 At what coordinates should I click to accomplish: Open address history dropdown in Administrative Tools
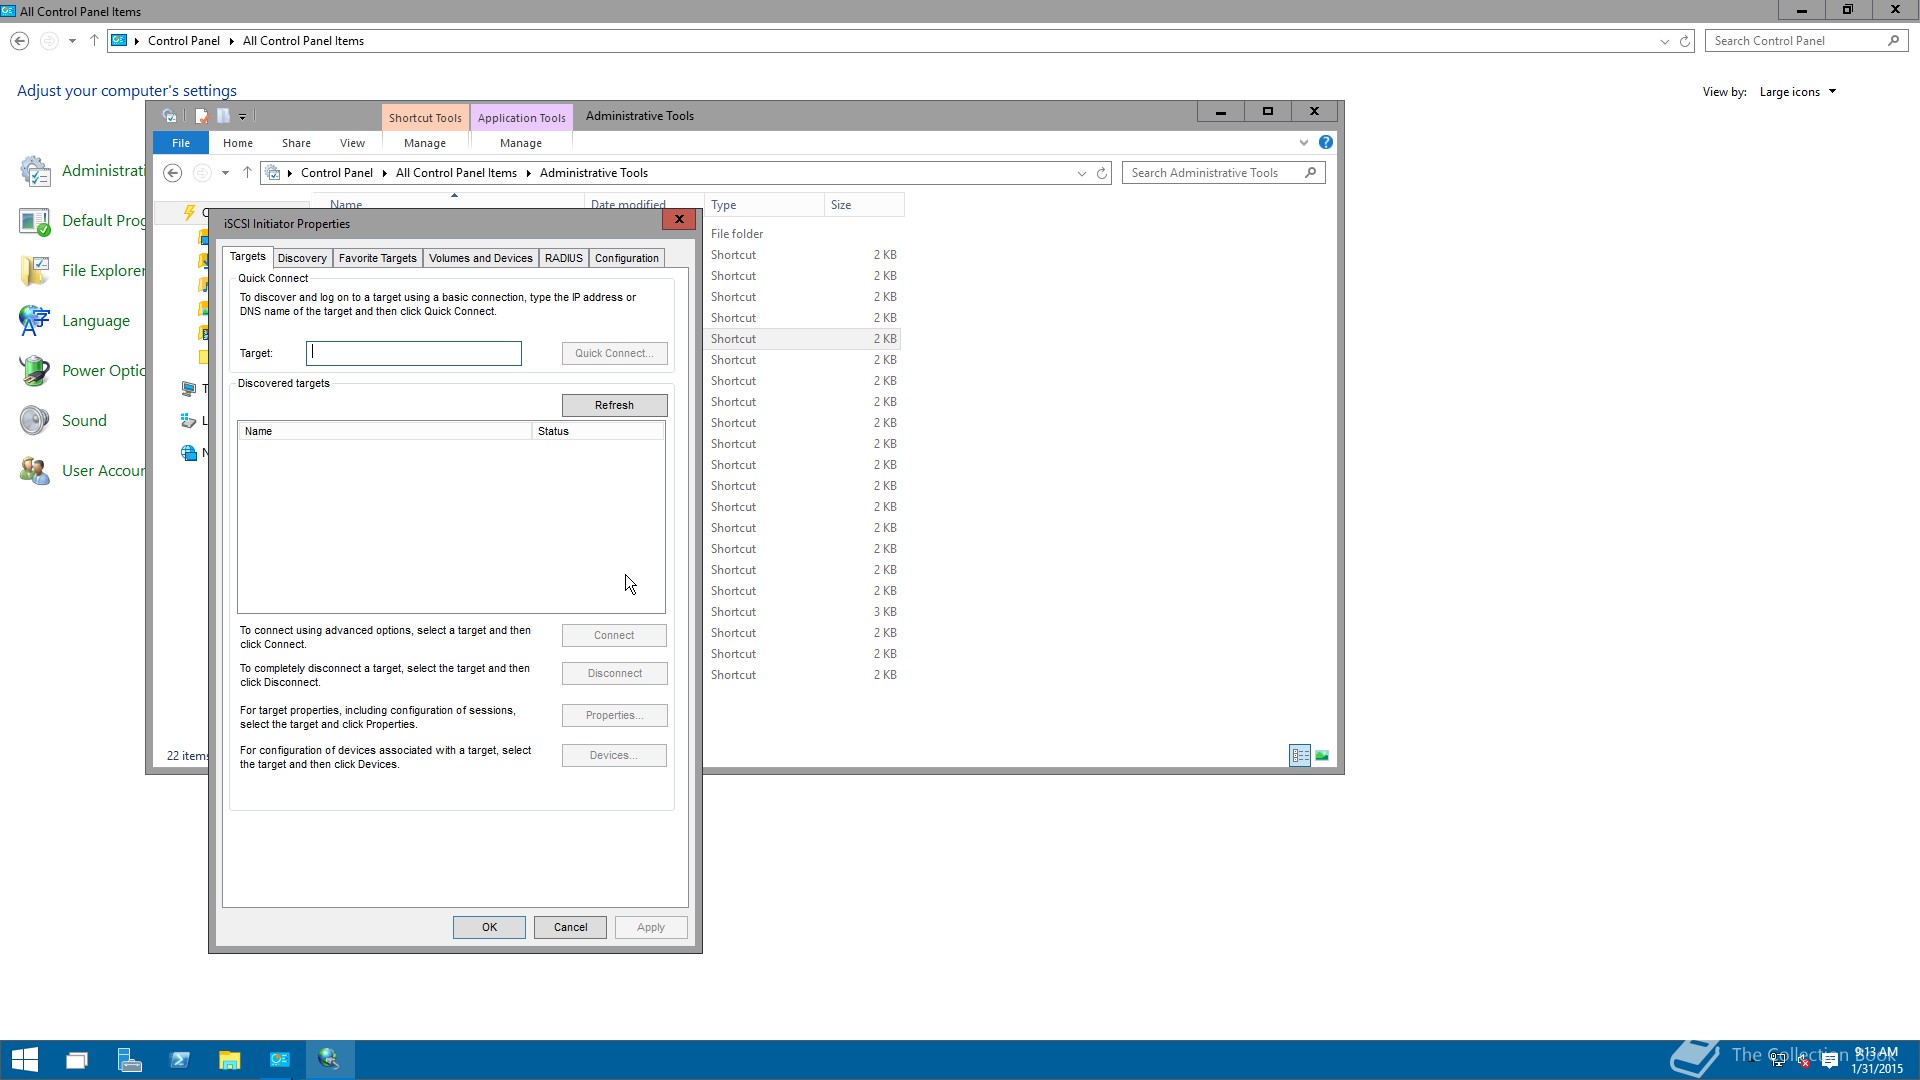point(1082,173)
